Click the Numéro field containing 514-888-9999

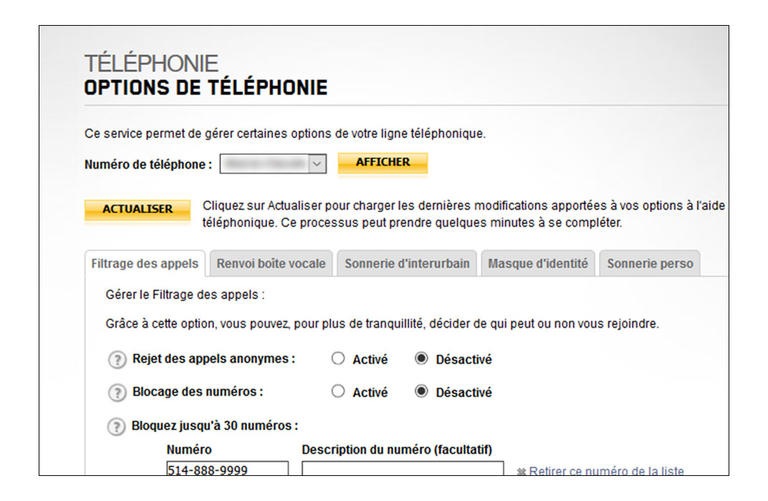(x=226, y=469)
